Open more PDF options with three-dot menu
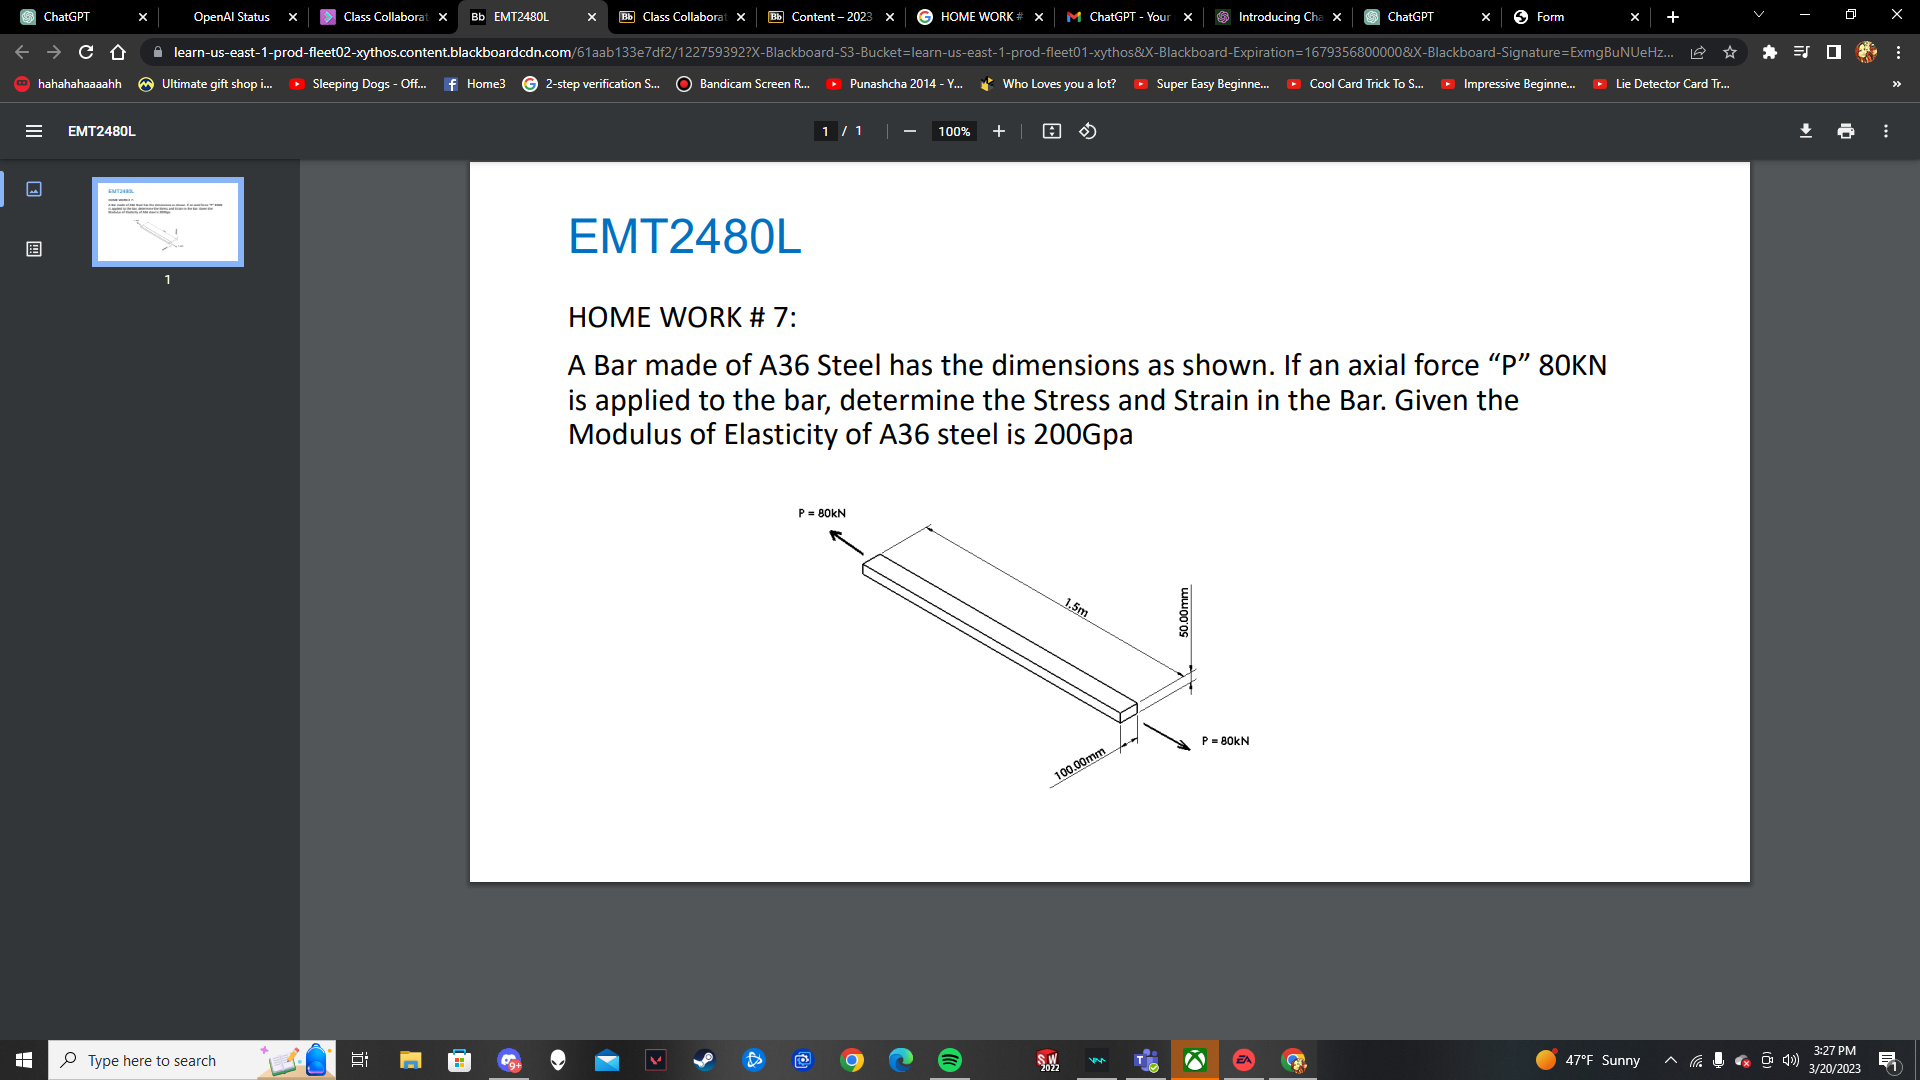This screenshot has width=1920, height=1080. point(1885,131)
